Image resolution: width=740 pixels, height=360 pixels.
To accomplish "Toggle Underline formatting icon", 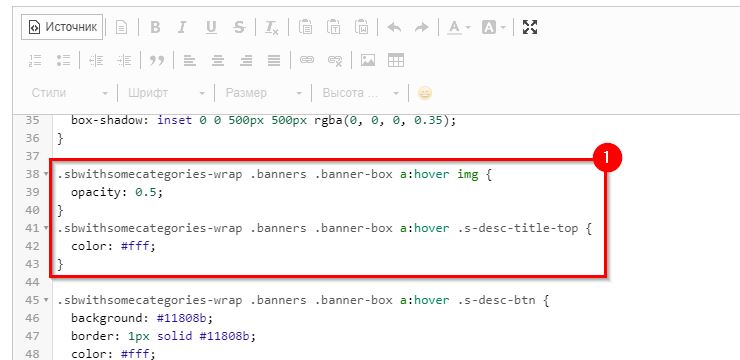I will click(x=211, y=27).
